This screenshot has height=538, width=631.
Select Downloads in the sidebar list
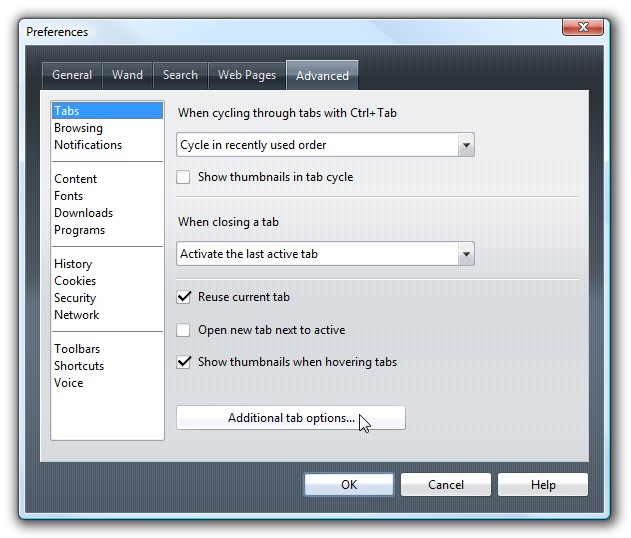coord(84,213)
